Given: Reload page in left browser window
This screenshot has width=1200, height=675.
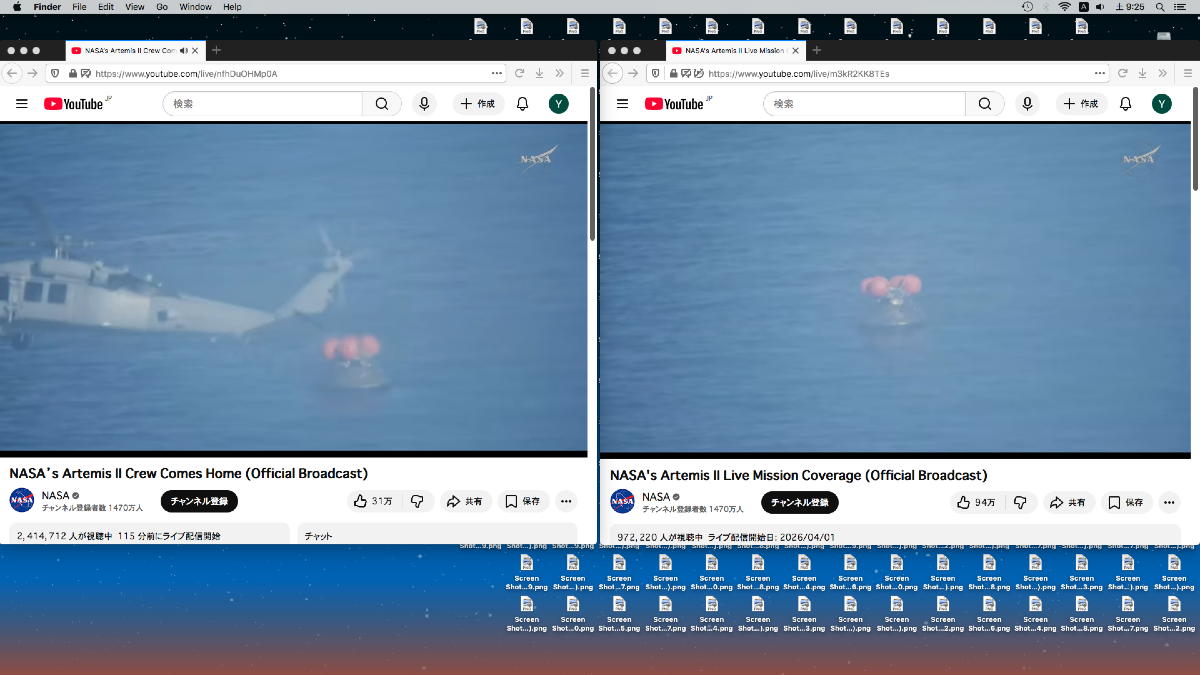Looking at the screenshot, I should pos(519,73).
